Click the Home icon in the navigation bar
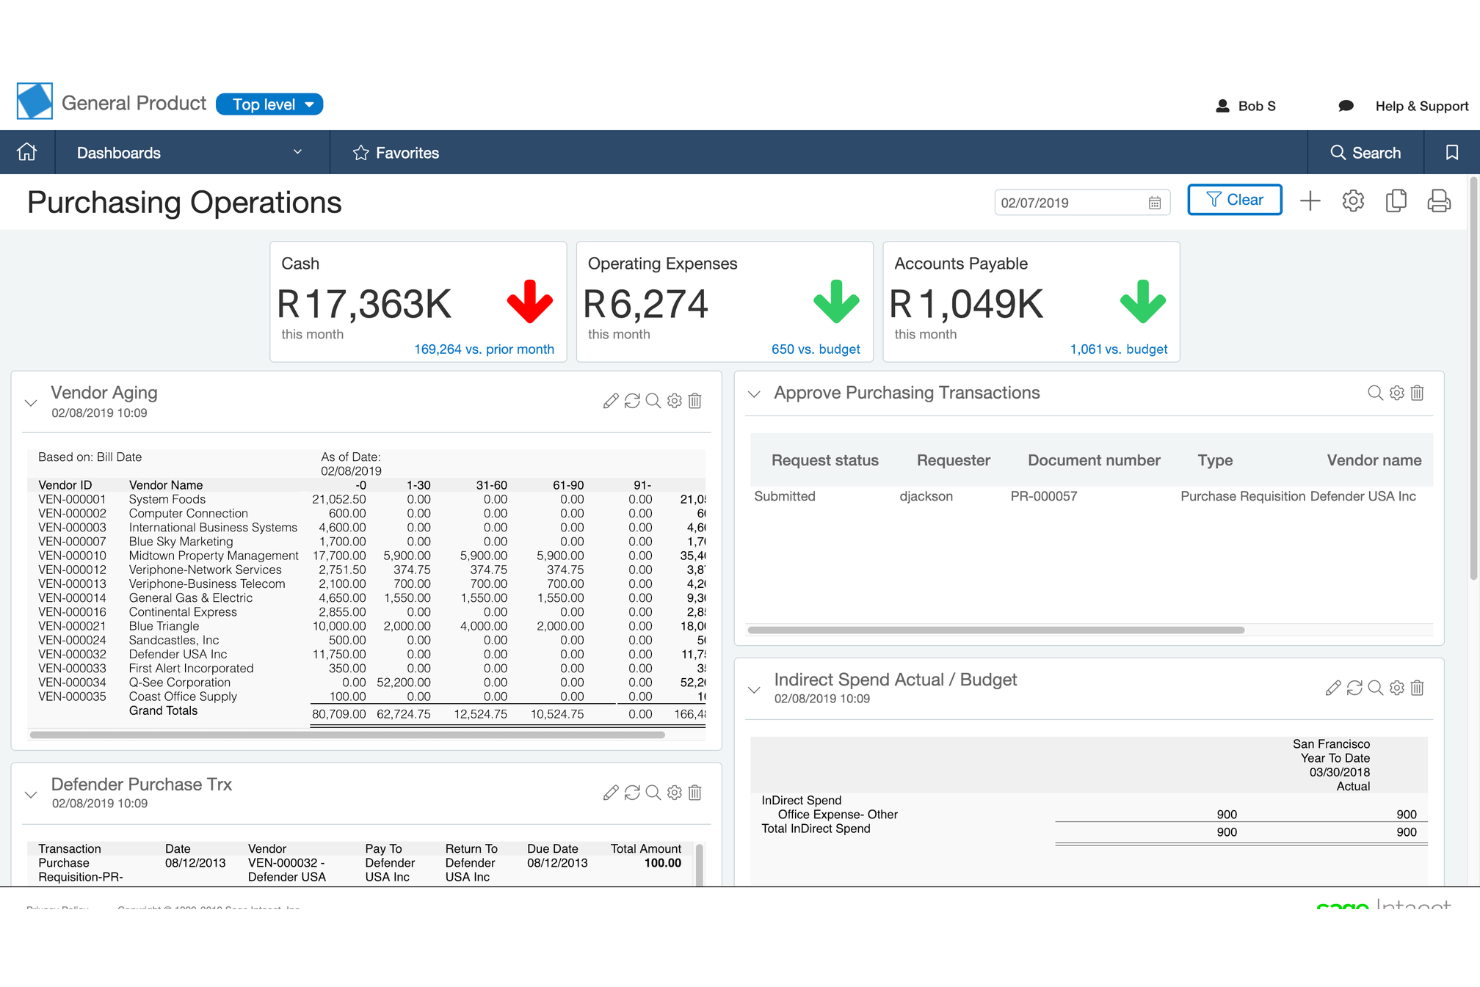1480x987 pixels. point(27,152)
